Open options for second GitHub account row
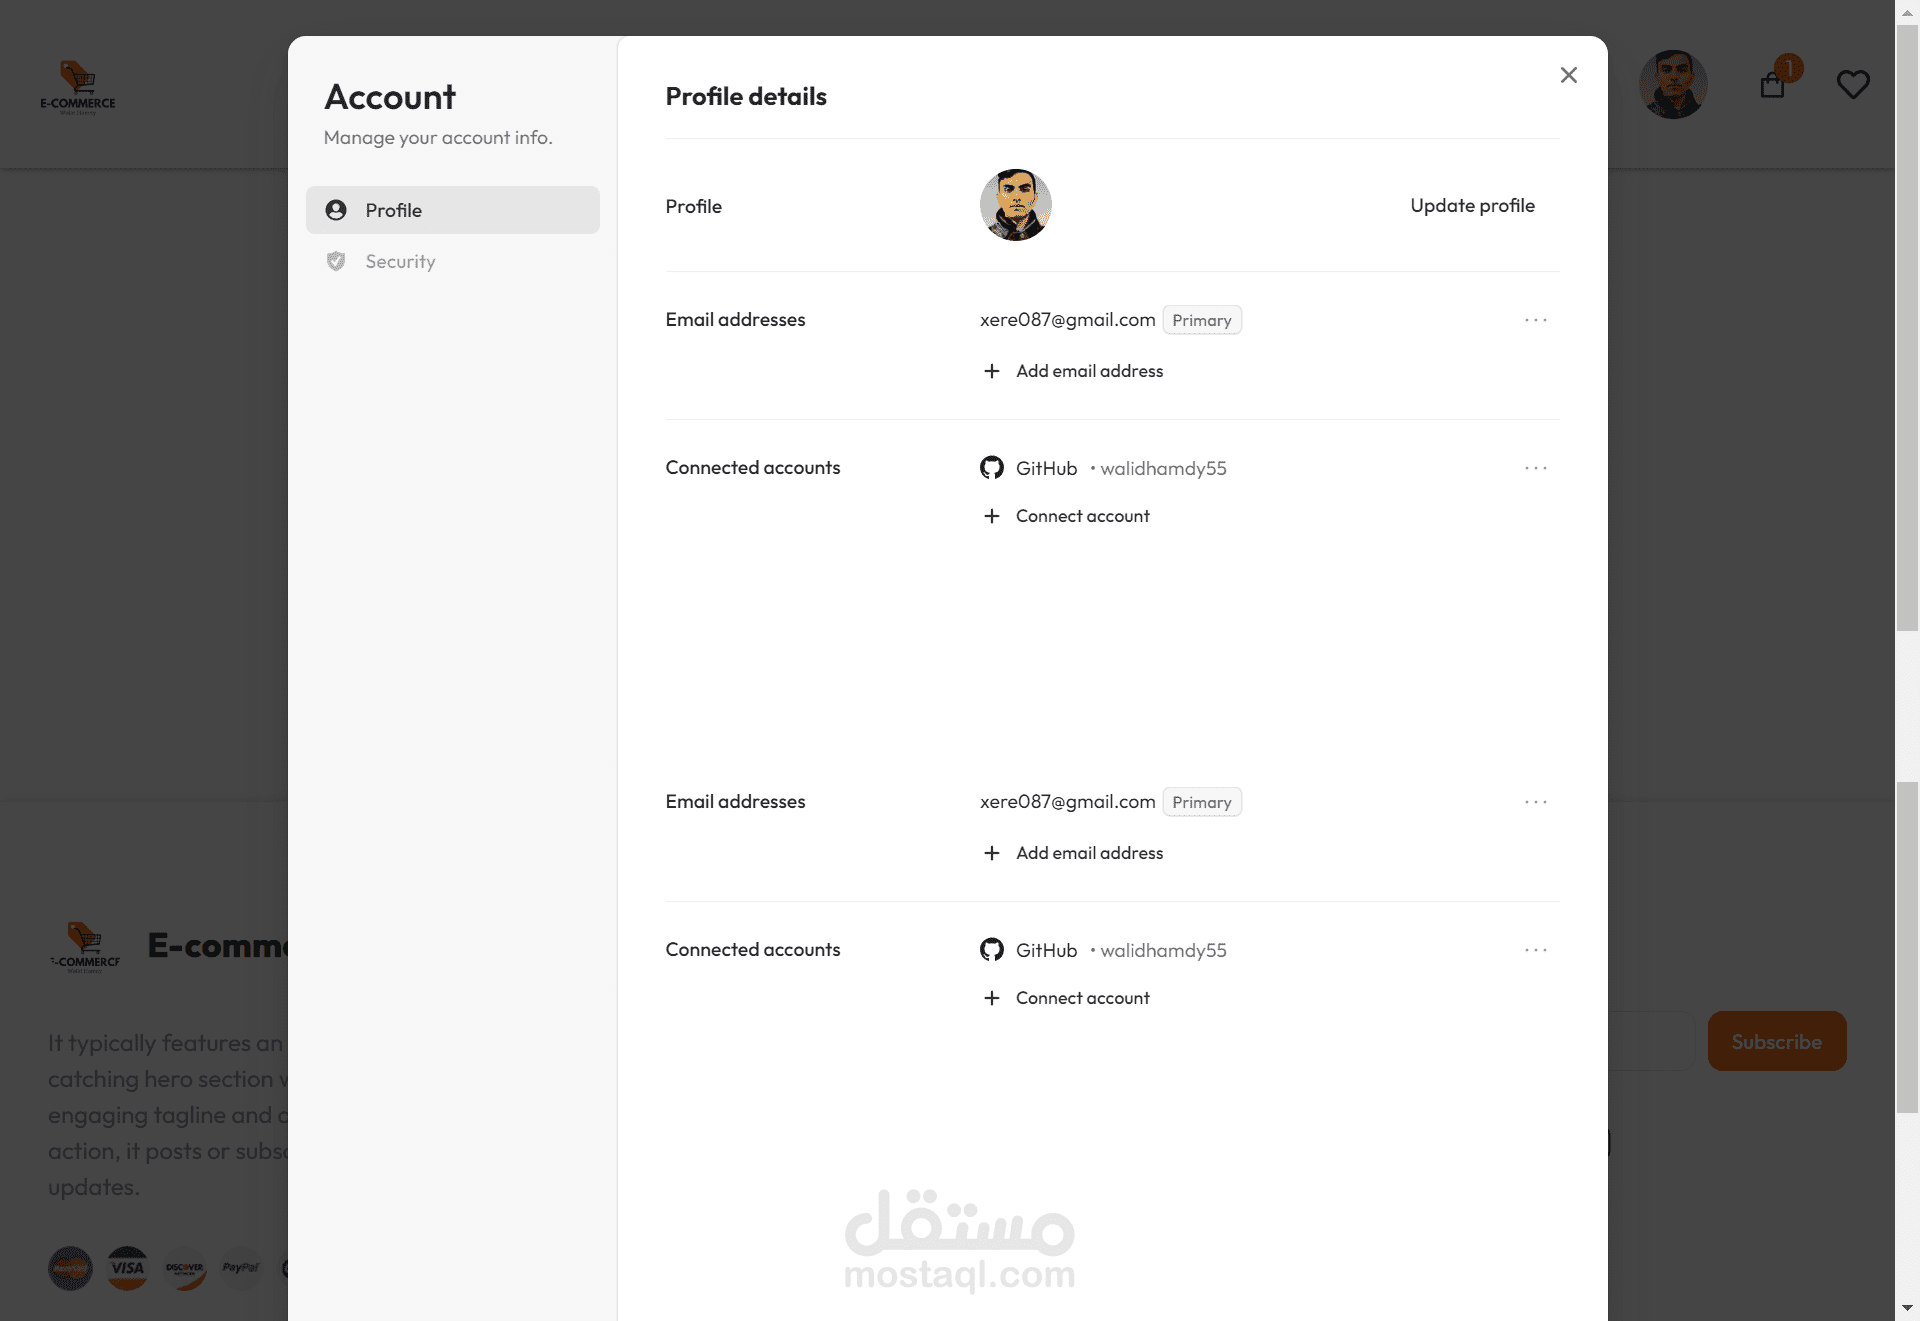Image resolution: width=1920 pixels, height=1321 pixels. (1535, 950)
